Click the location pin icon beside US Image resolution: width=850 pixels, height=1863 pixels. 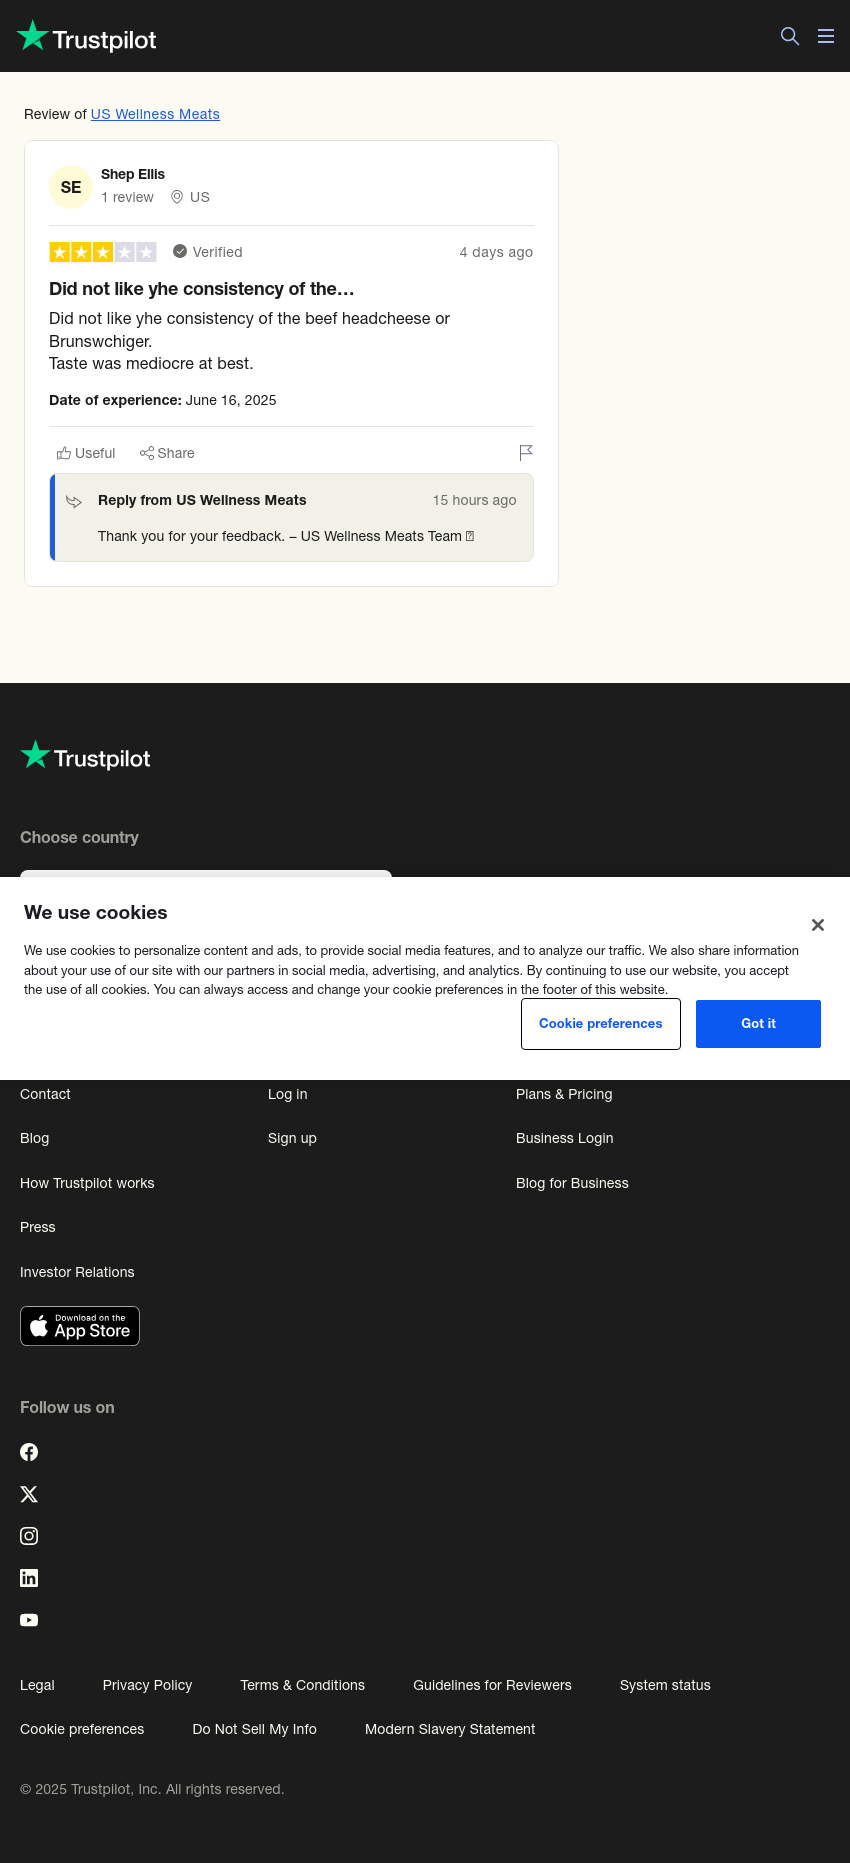pyautogui.click(x=177, y=197)
